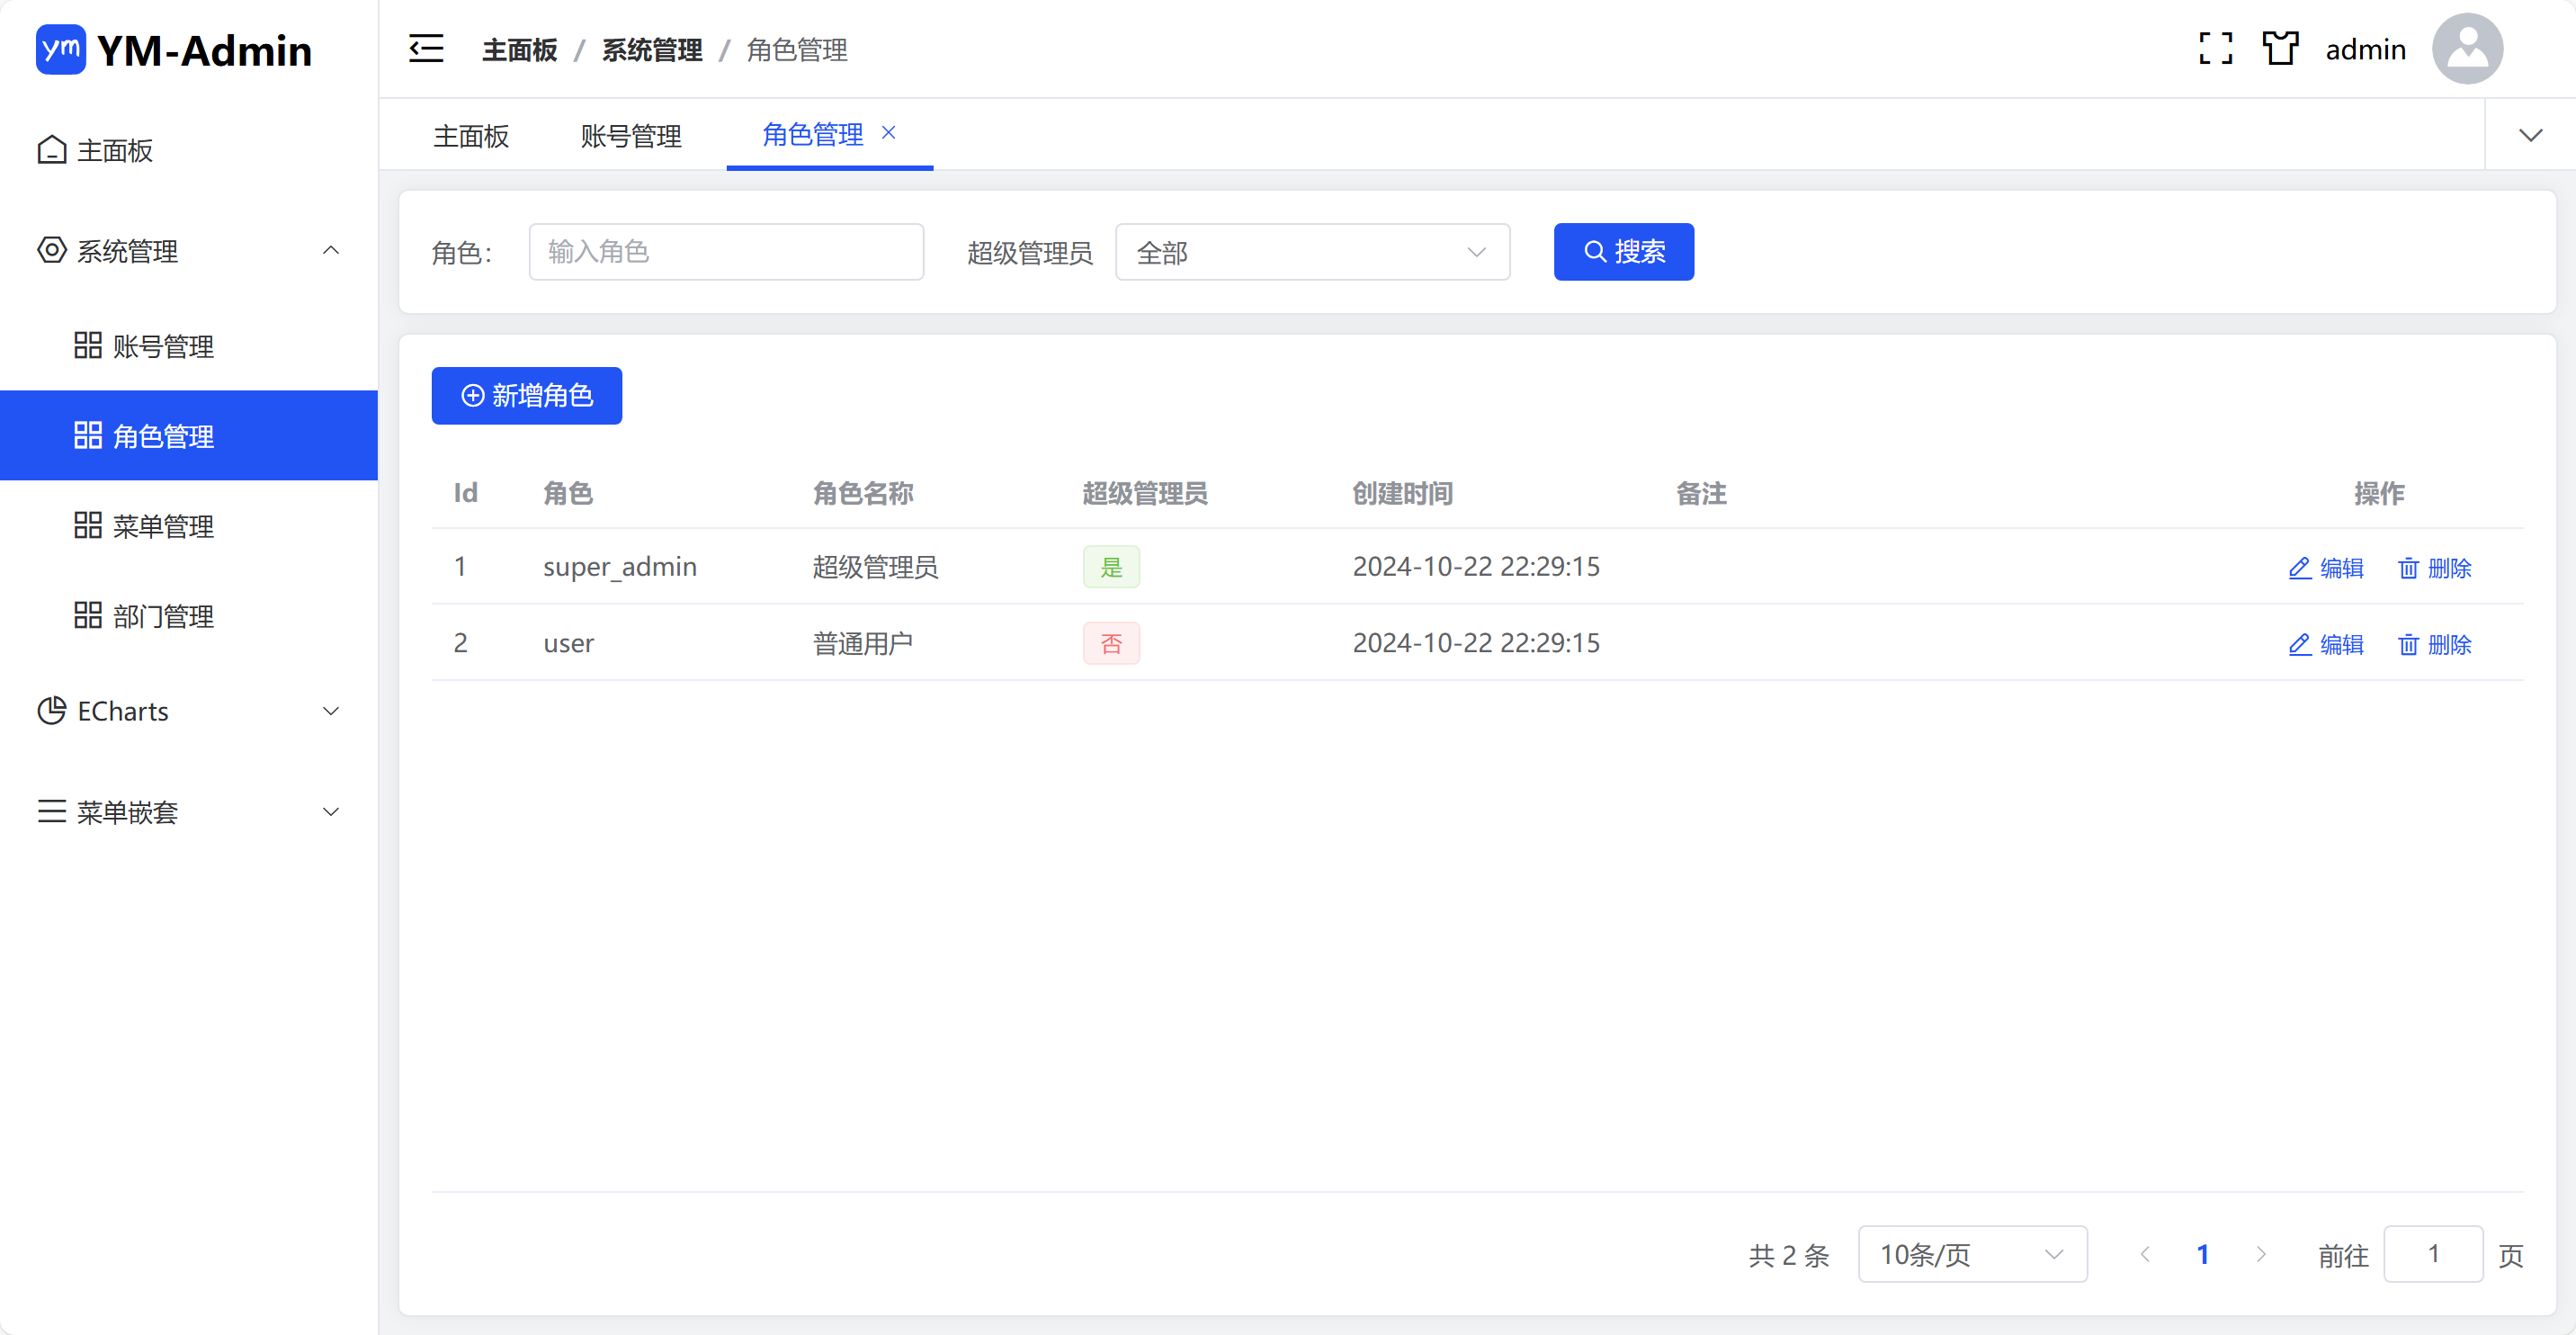Enter fullscreen mode via header icon

click(2215, 48)
